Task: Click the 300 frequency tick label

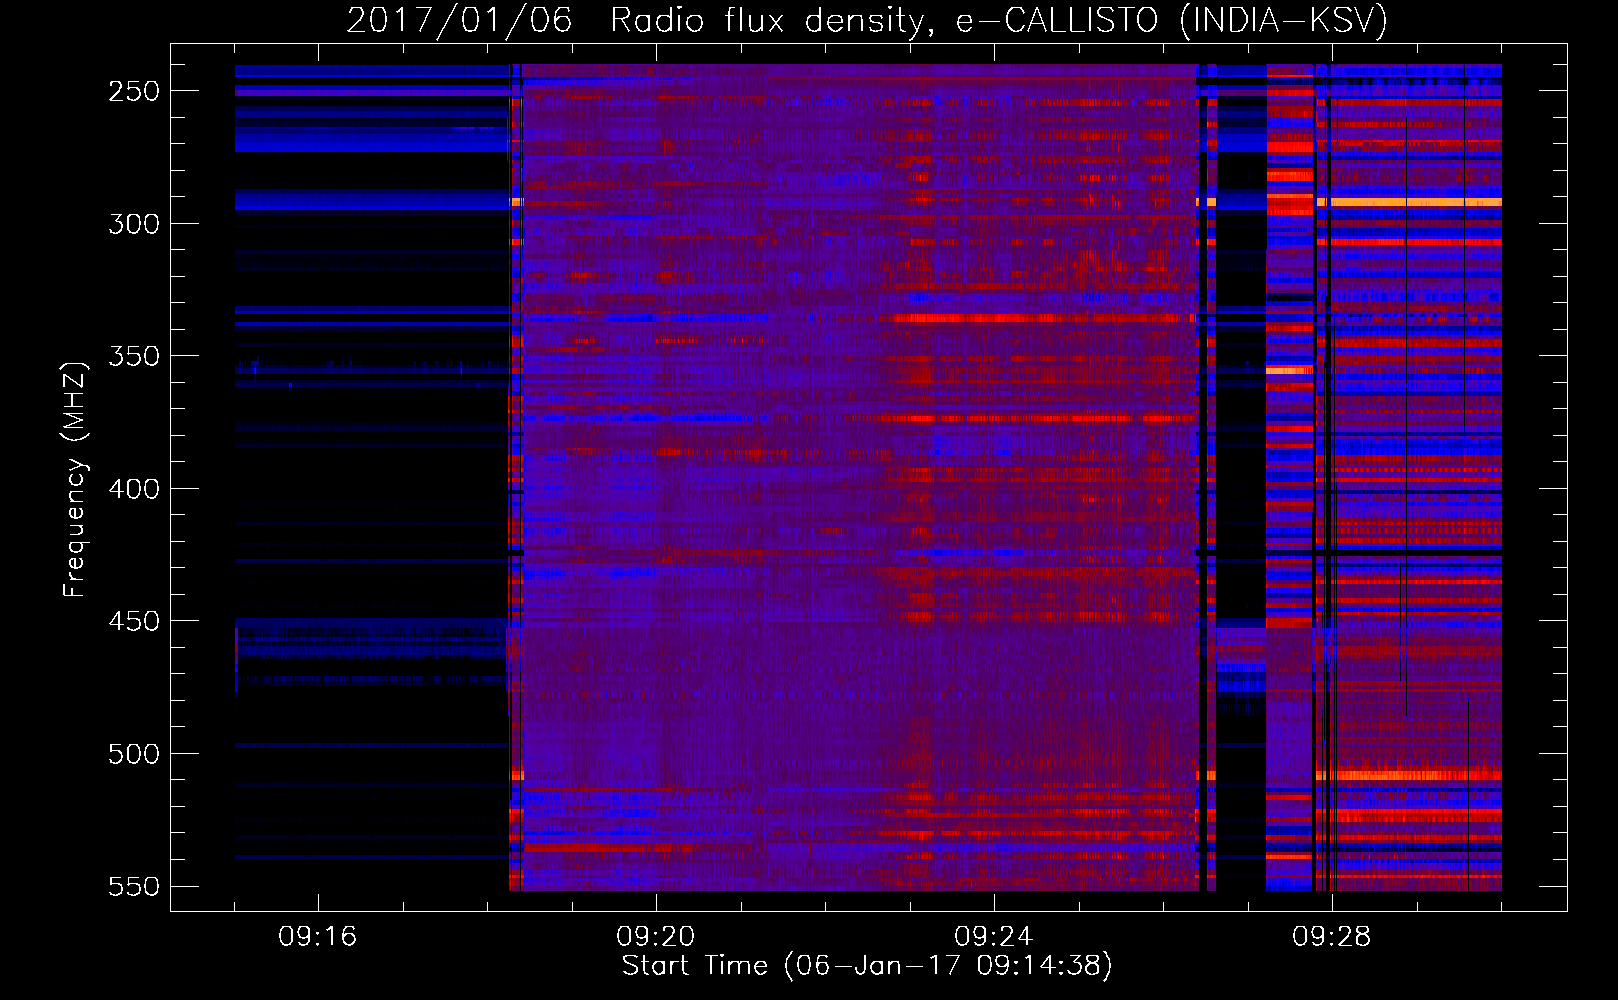Action: pos(134,224)
